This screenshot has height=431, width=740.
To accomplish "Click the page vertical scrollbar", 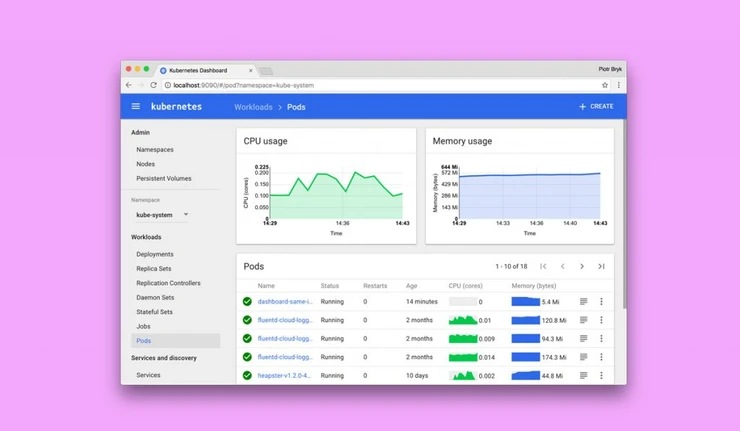I will [x=624, y=213].
